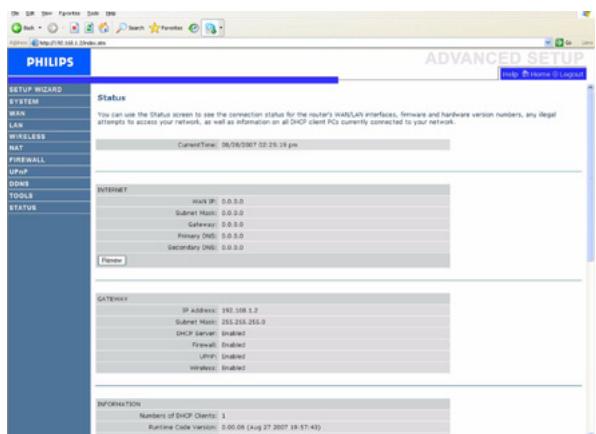The height and width of the screenshot is (434, 596).
Task: Click the scrollbar up arrow
Action: (x=590, y=87)
